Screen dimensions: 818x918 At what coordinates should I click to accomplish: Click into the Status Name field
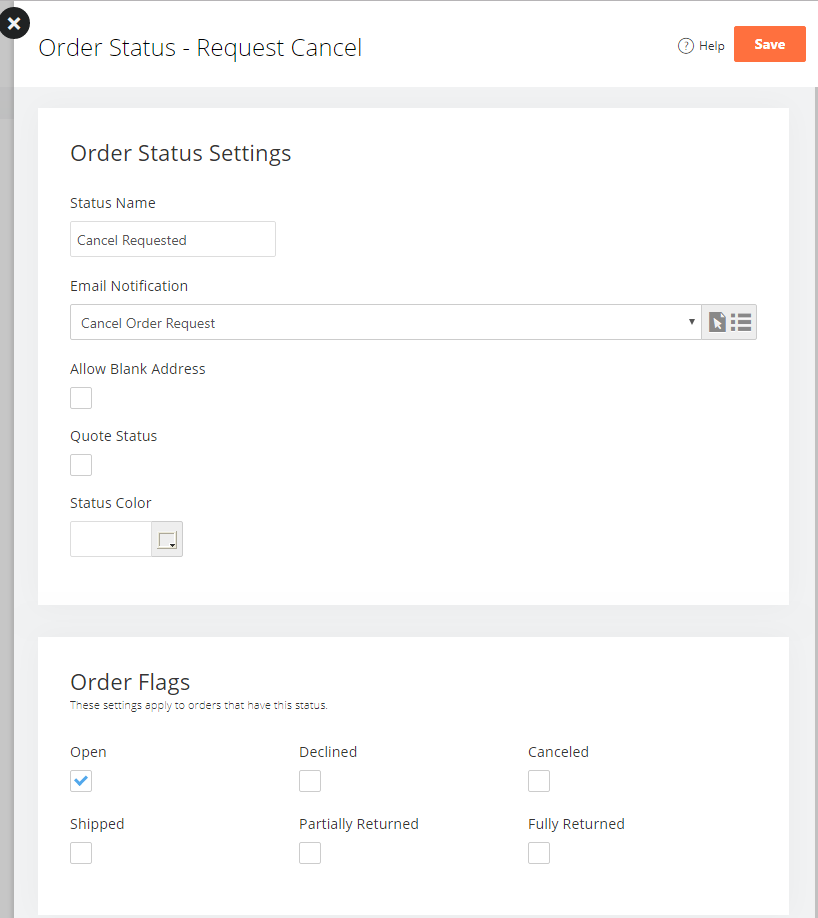pyautogui.click(x=173, y=239)
